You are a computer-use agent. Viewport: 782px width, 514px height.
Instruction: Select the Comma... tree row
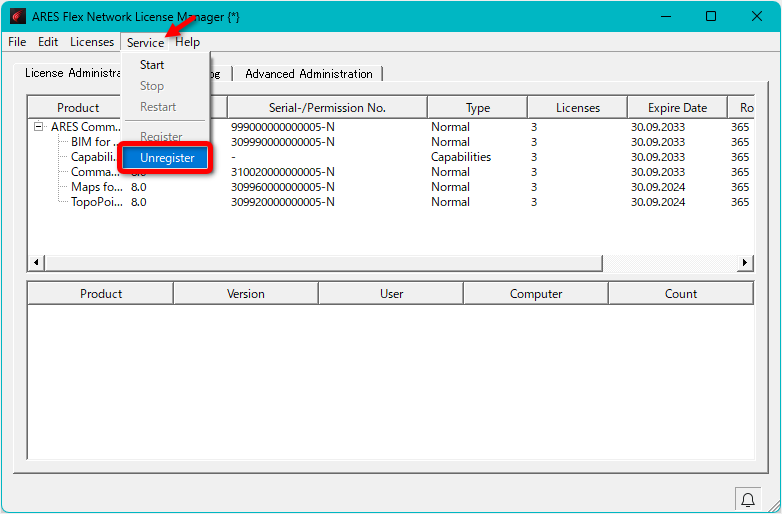(95, 172)
